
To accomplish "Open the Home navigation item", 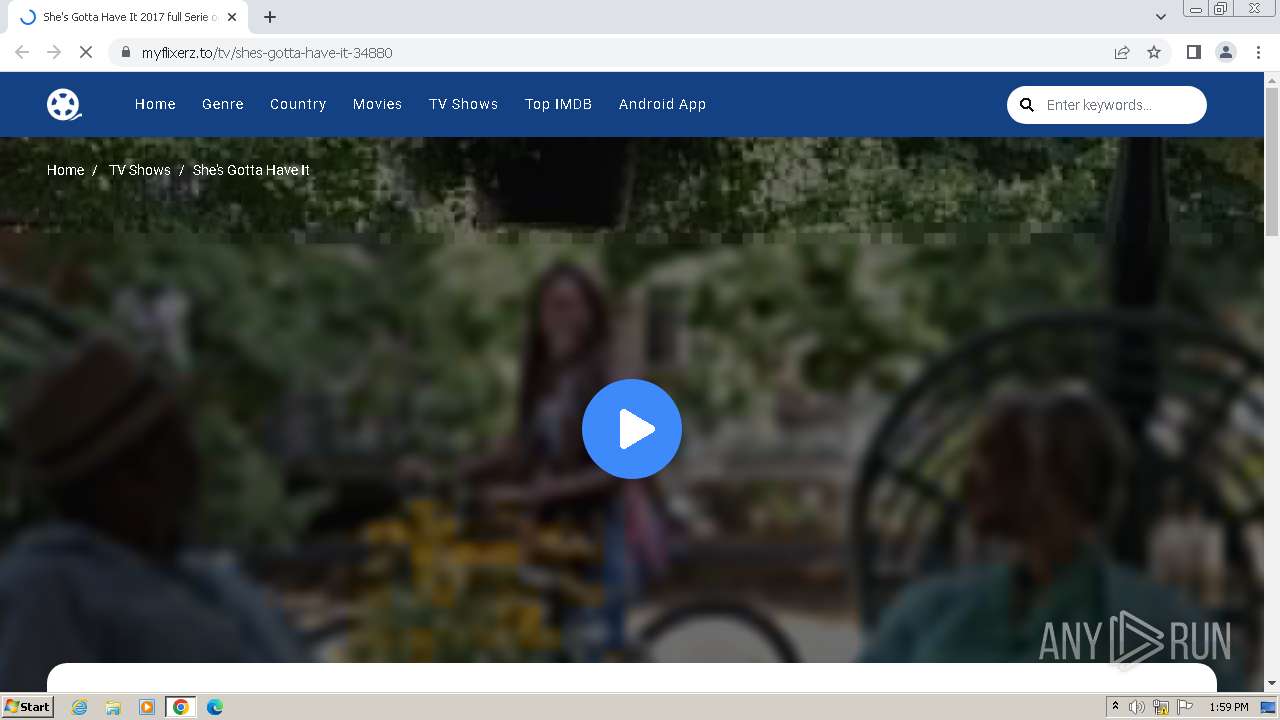I will pos(155,104).
